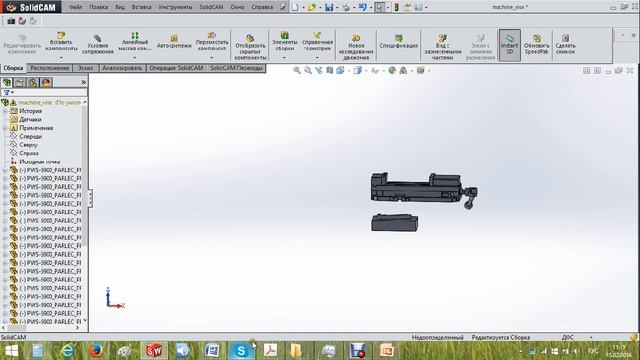Click the vertical scrollbar of feature tree

click(x=85, y=176)
